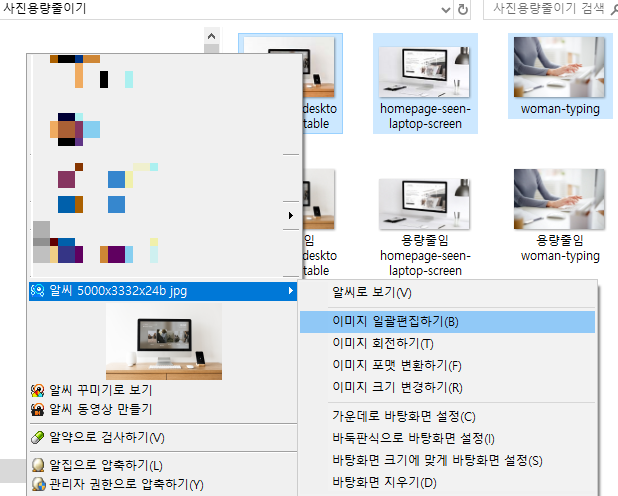The width and height of the screenshot is (618, 496).
Task: Click the desk monitor preview image in the context menu
Action: coord(164,341)
